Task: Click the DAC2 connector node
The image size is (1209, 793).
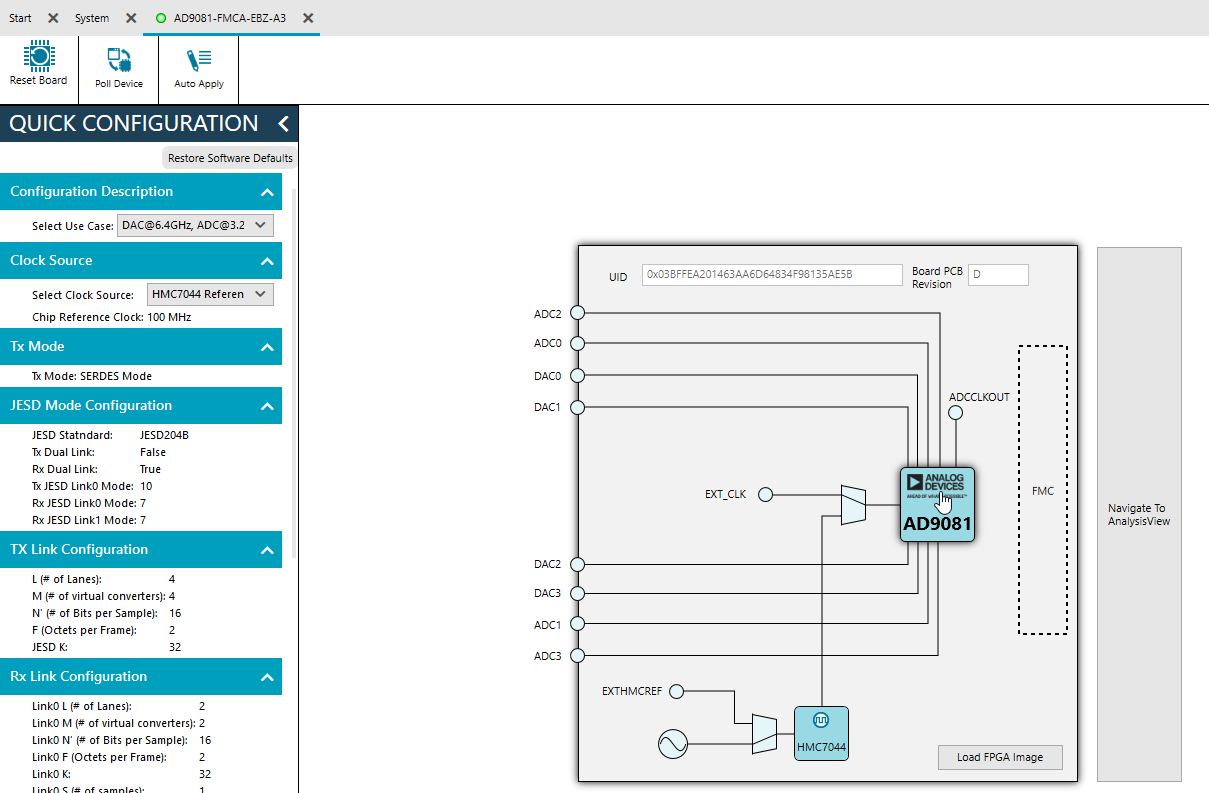Action: click(x=577, y=564)
